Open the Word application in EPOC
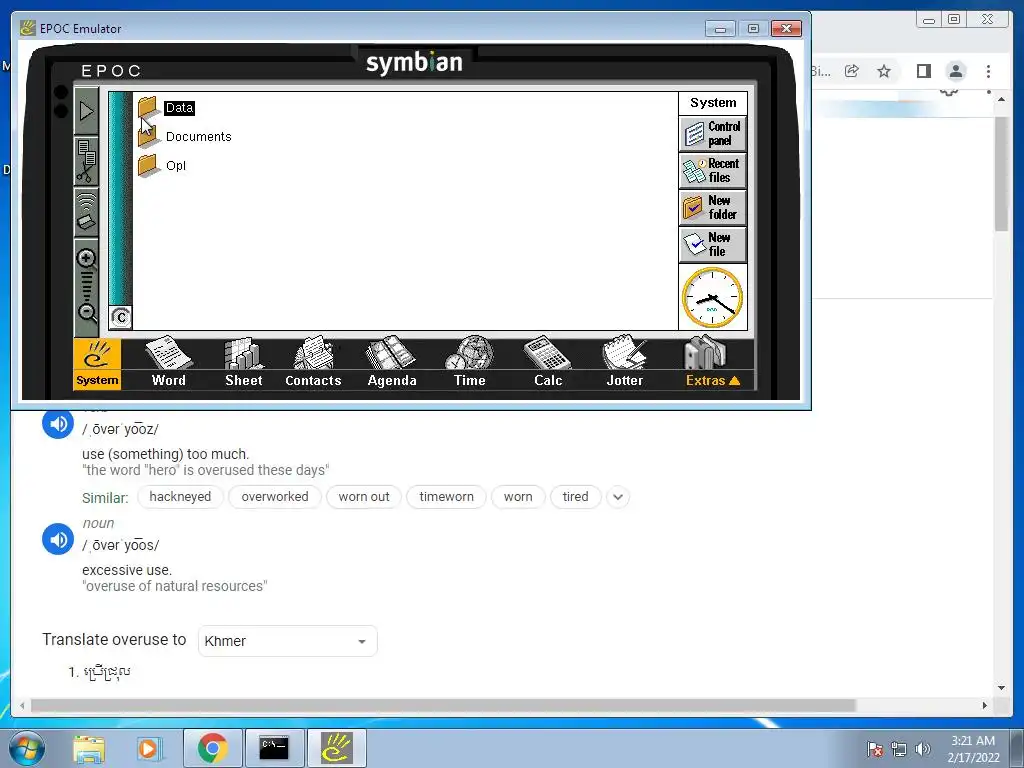The width and height of the screenshot is (1024, 768). pos(168,362)
